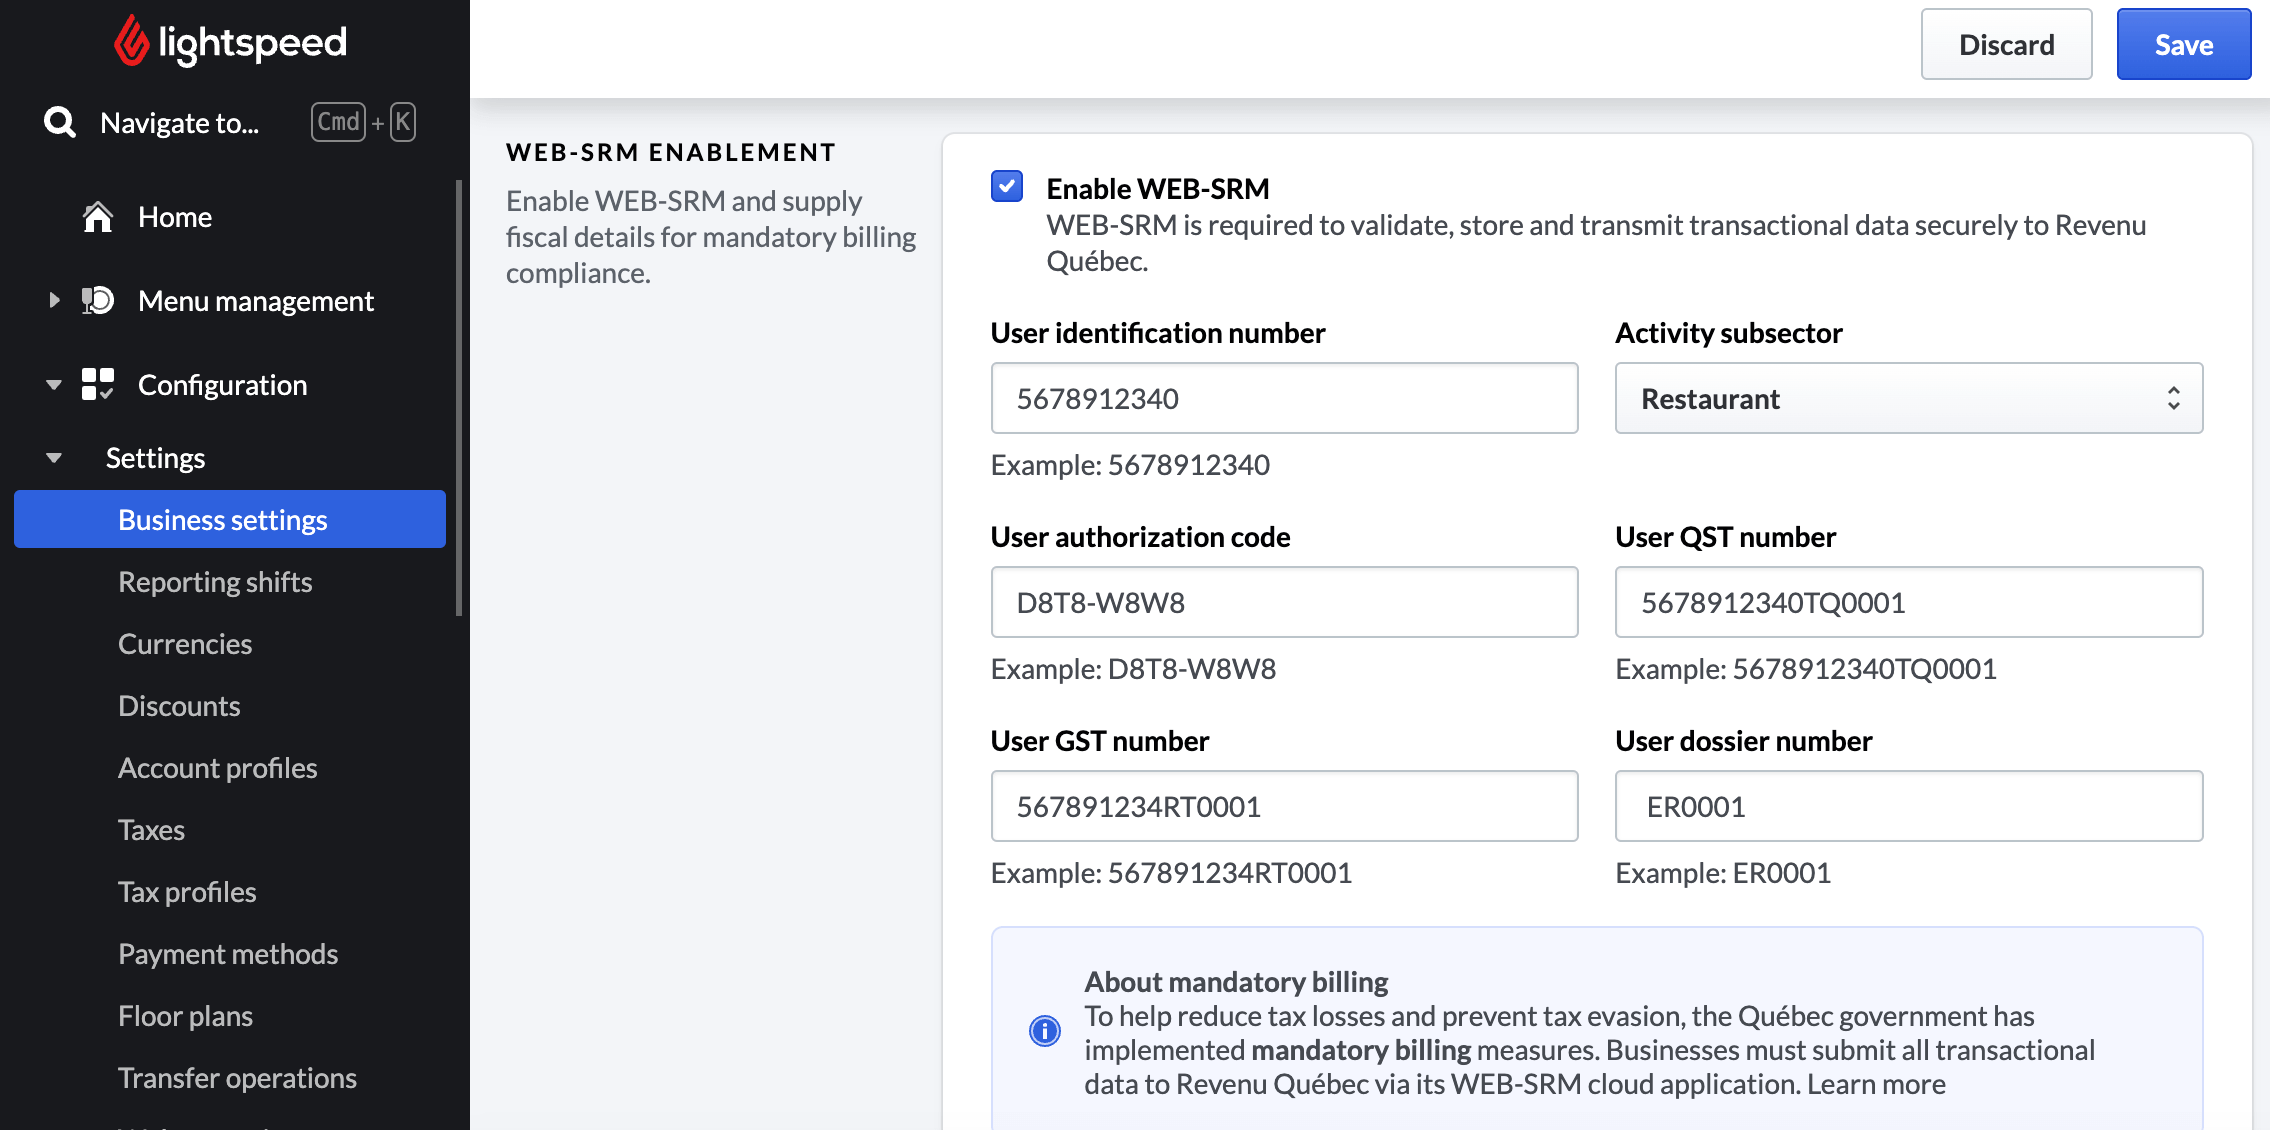2270x1130 pixels.
Task: Collapse the Configuration section arrow
Action: point(54,385)
